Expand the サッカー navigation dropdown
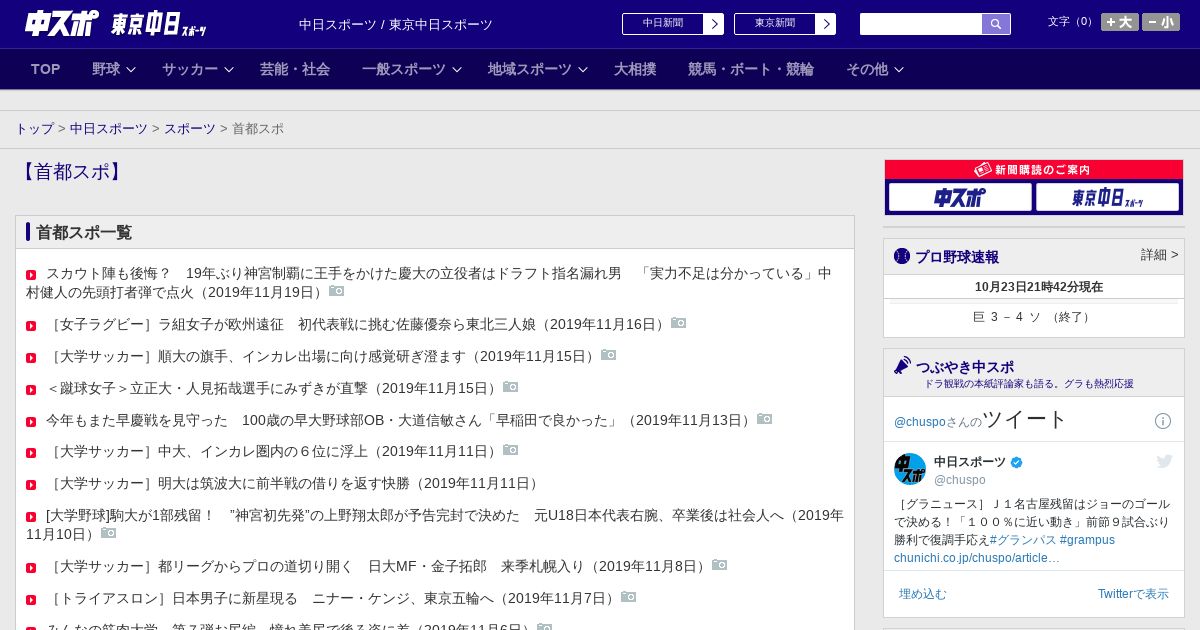 coord(198,69)
